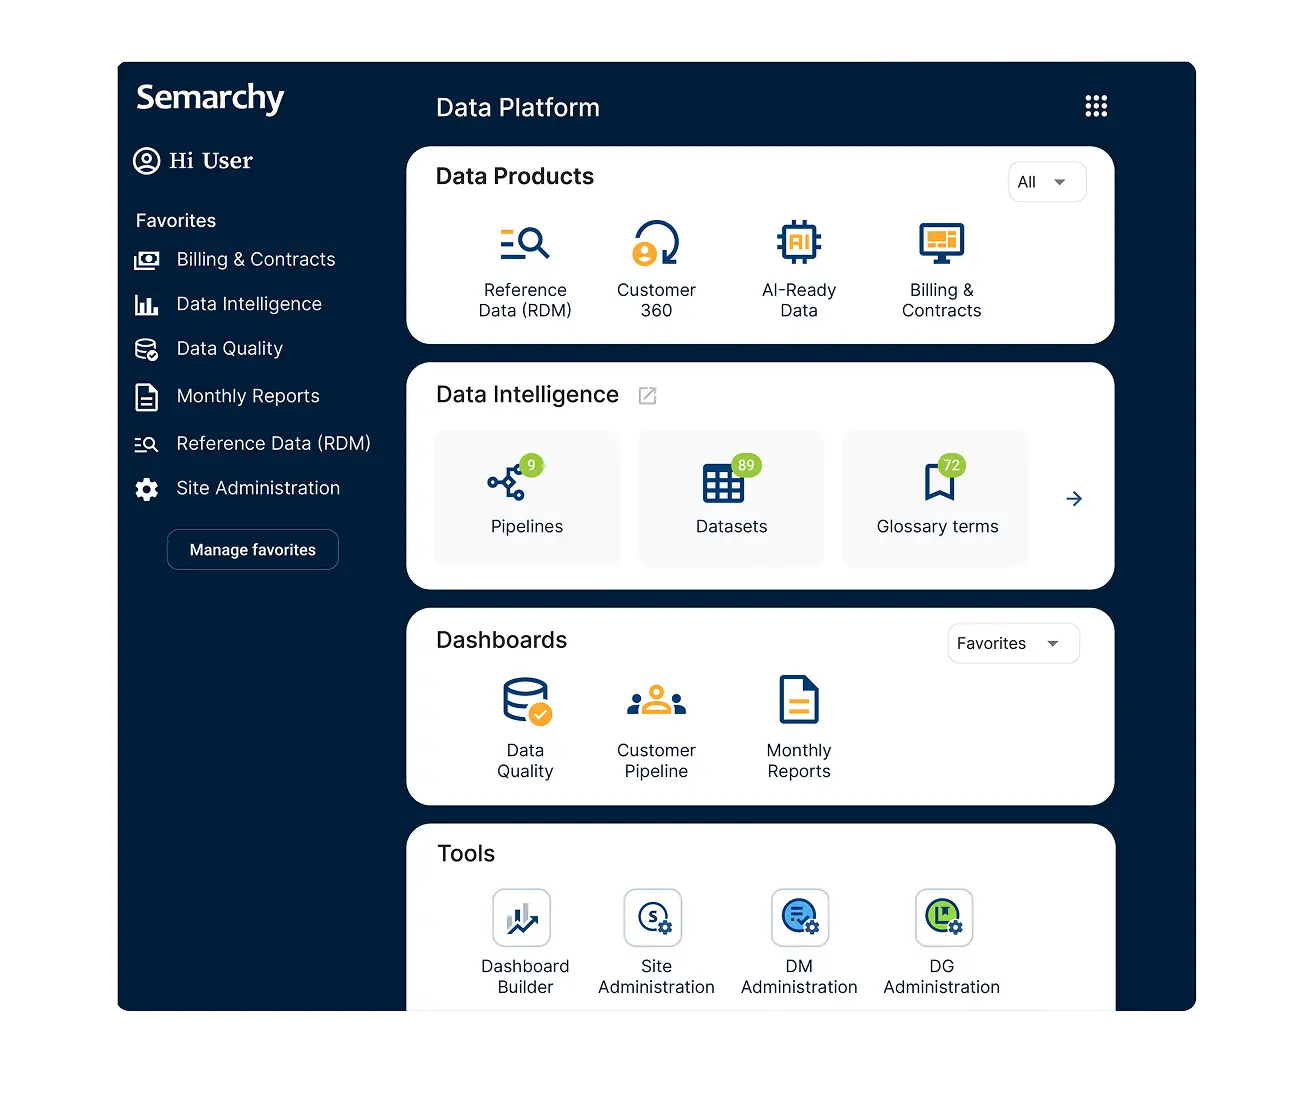The image size is (1312, 1096).
Task: Click the Glossary terms label text
Action: (938, 527)
